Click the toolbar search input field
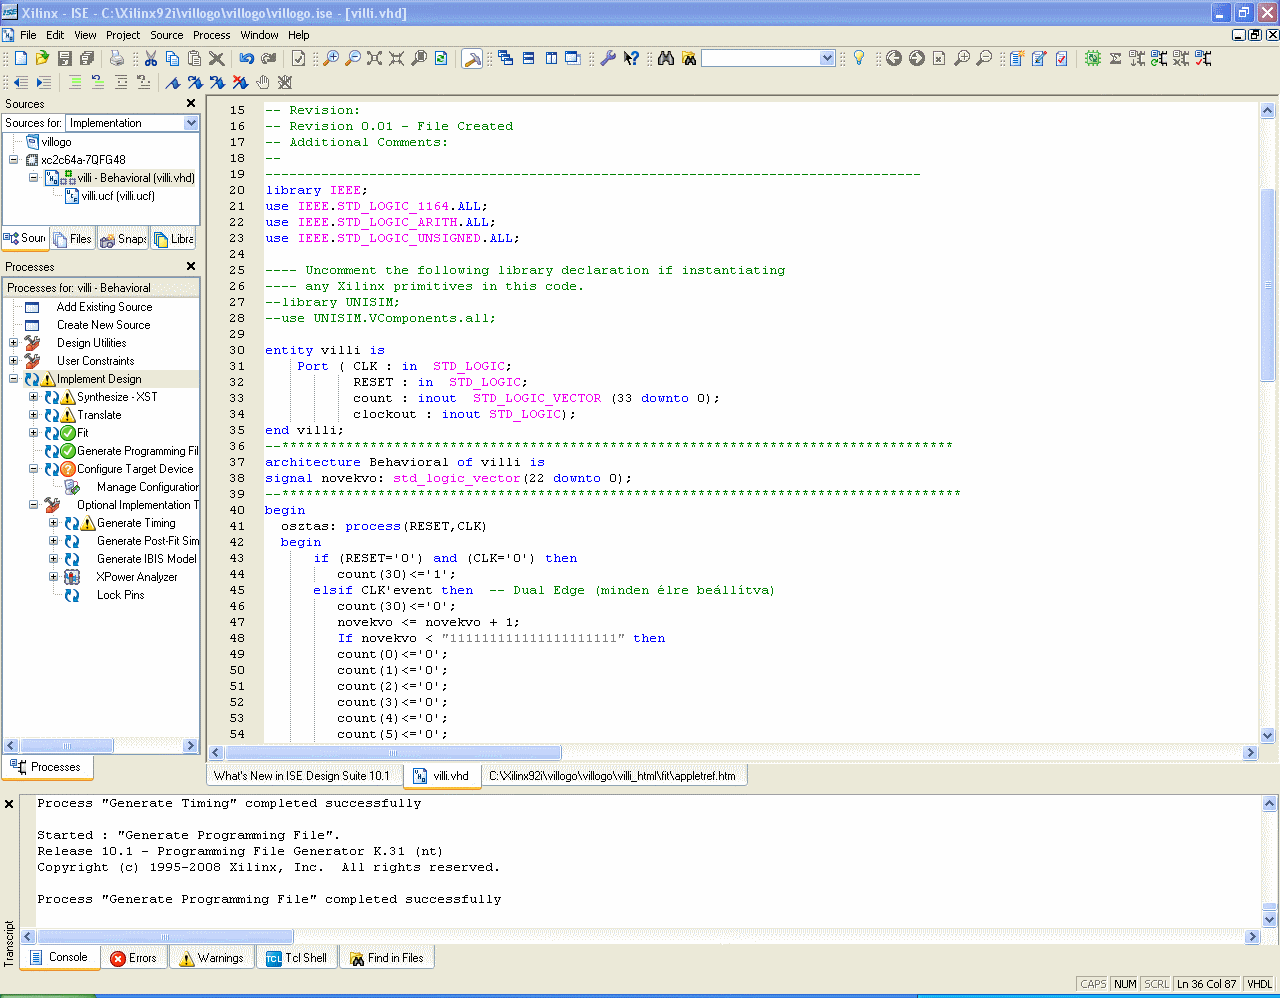Screen dimensions: 1280x998 coord(760,59)
